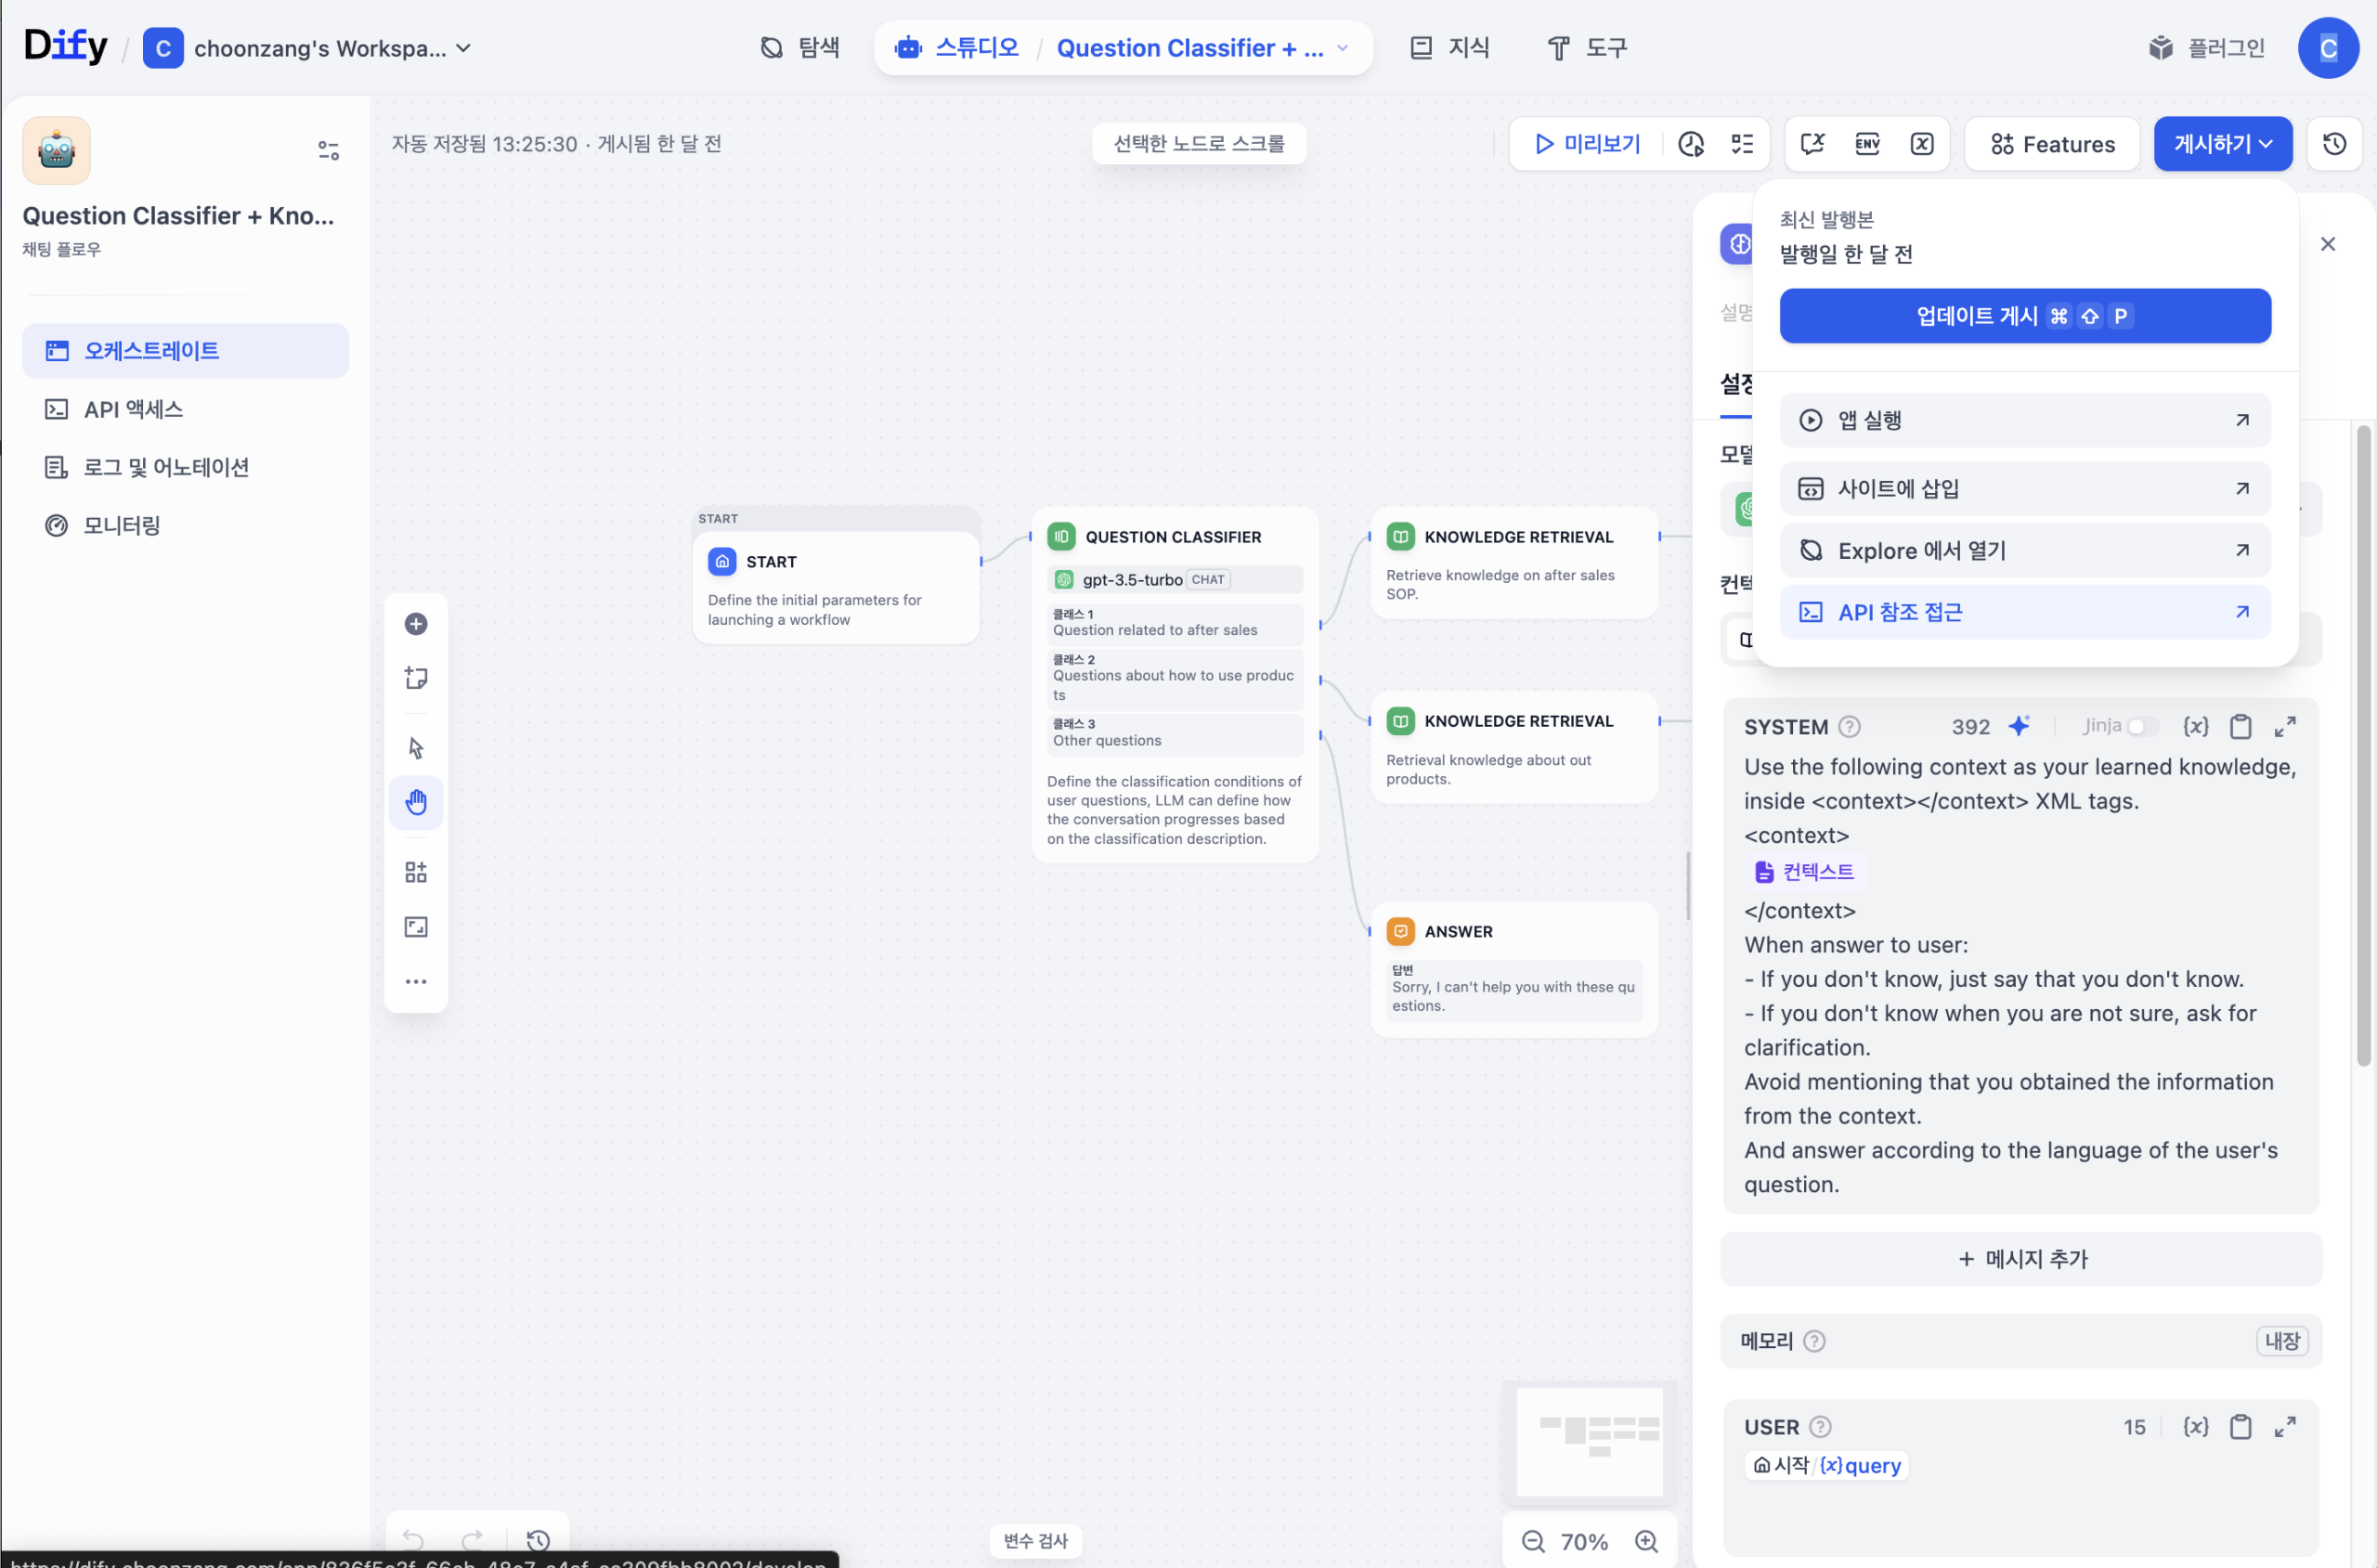This screenshot has height=1568, width=2377.
Task: Add a note using the note icon
Action: click(416, 677)
